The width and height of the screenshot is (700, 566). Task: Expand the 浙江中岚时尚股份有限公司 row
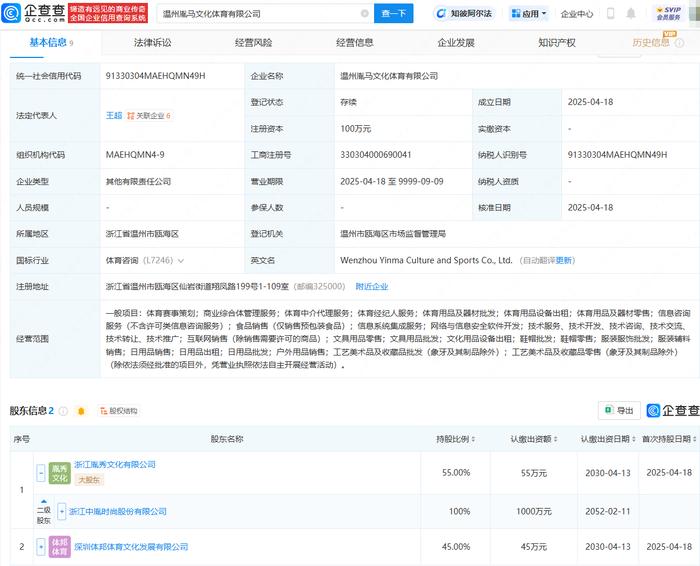pos(62,511)
